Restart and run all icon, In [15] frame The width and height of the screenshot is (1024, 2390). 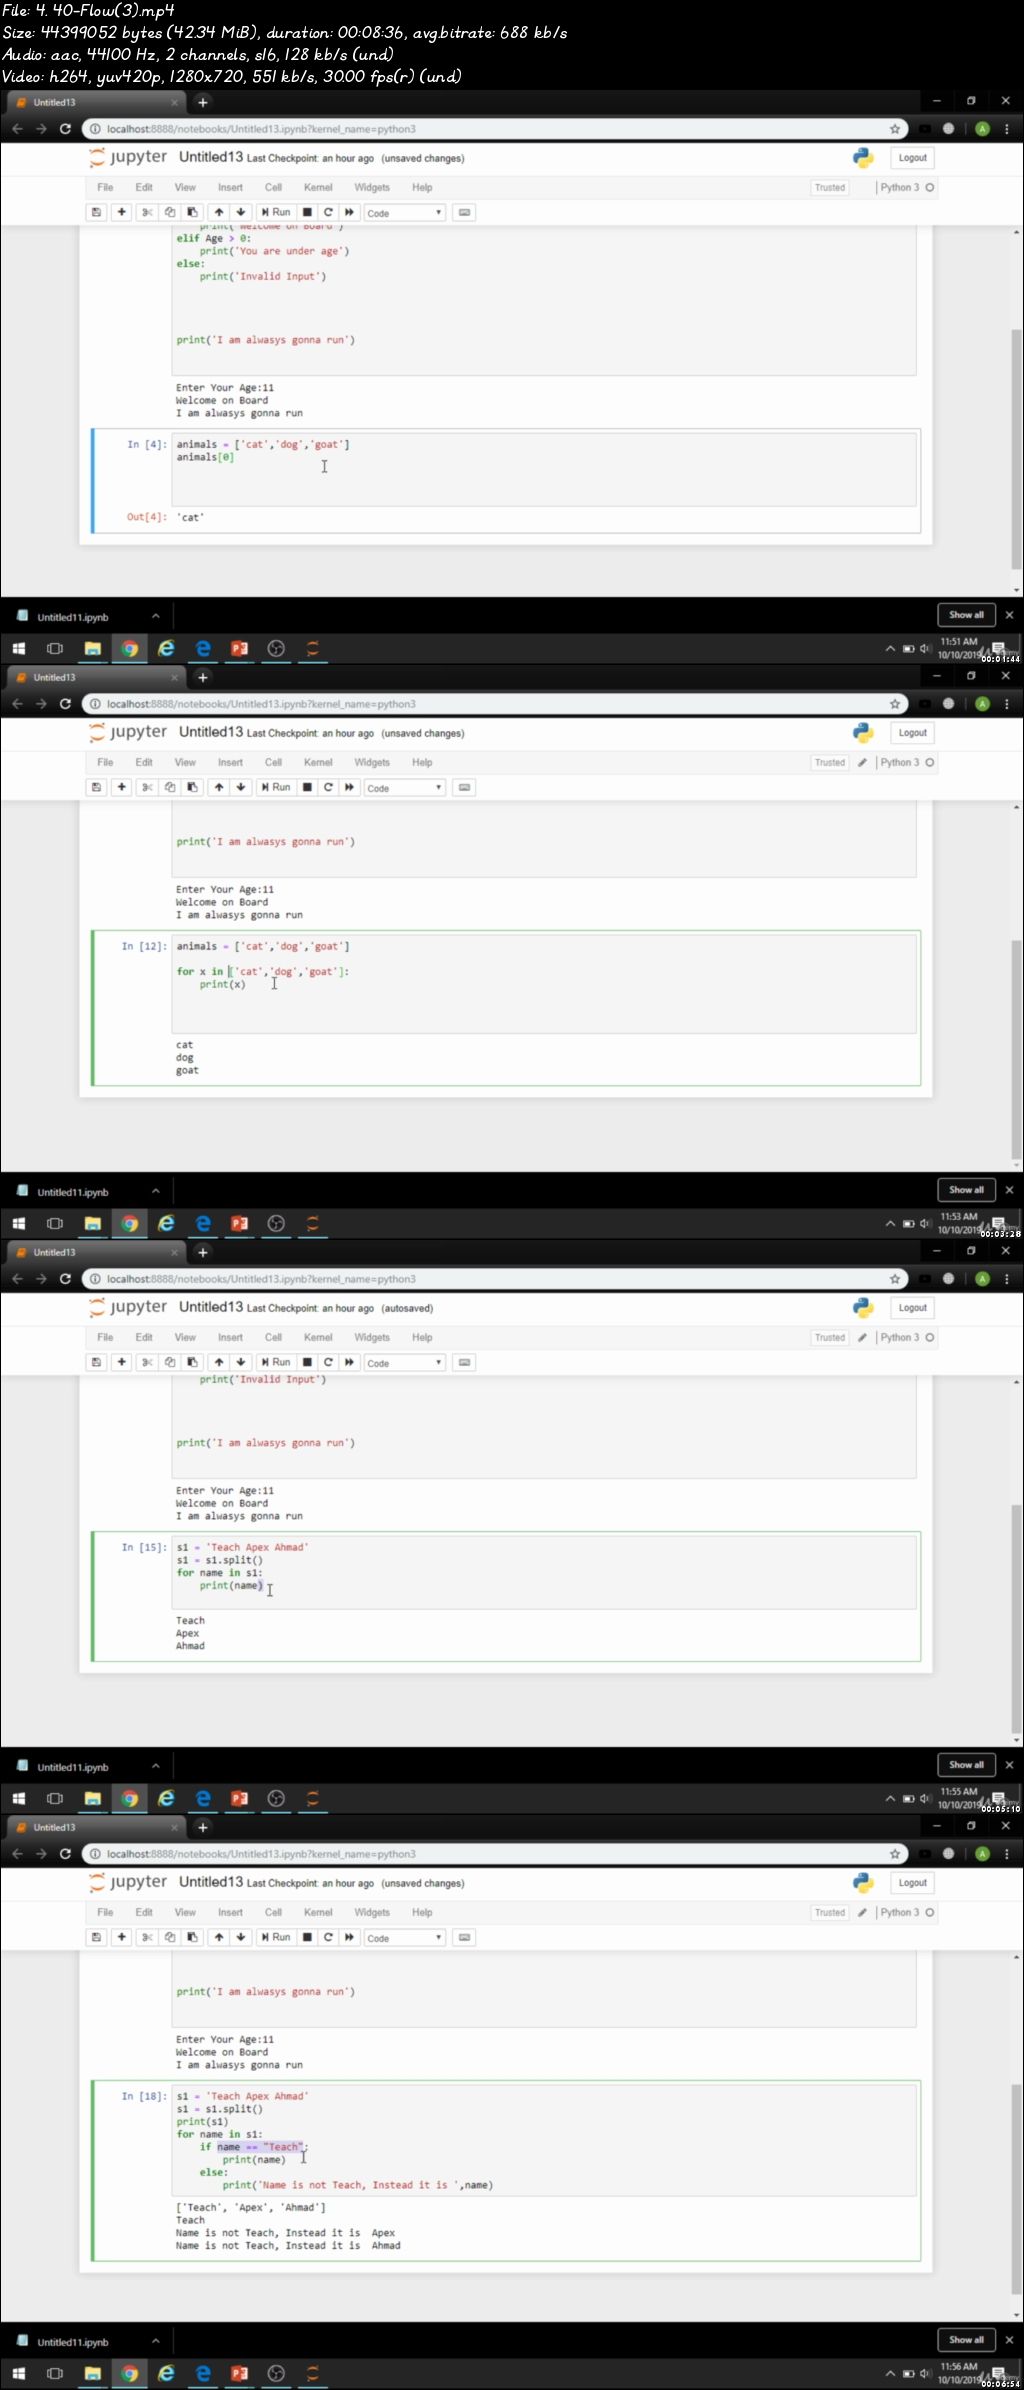(x=349, y=1362)
